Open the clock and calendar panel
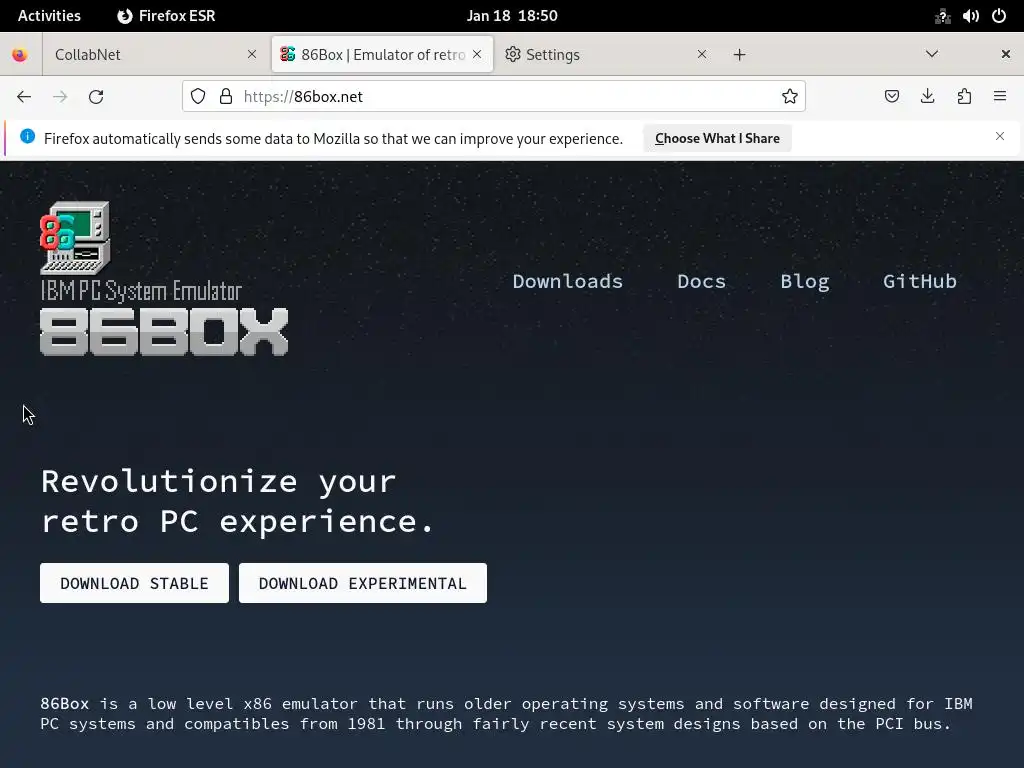This screenshot has height=768, width=1024. pos(512,16)
